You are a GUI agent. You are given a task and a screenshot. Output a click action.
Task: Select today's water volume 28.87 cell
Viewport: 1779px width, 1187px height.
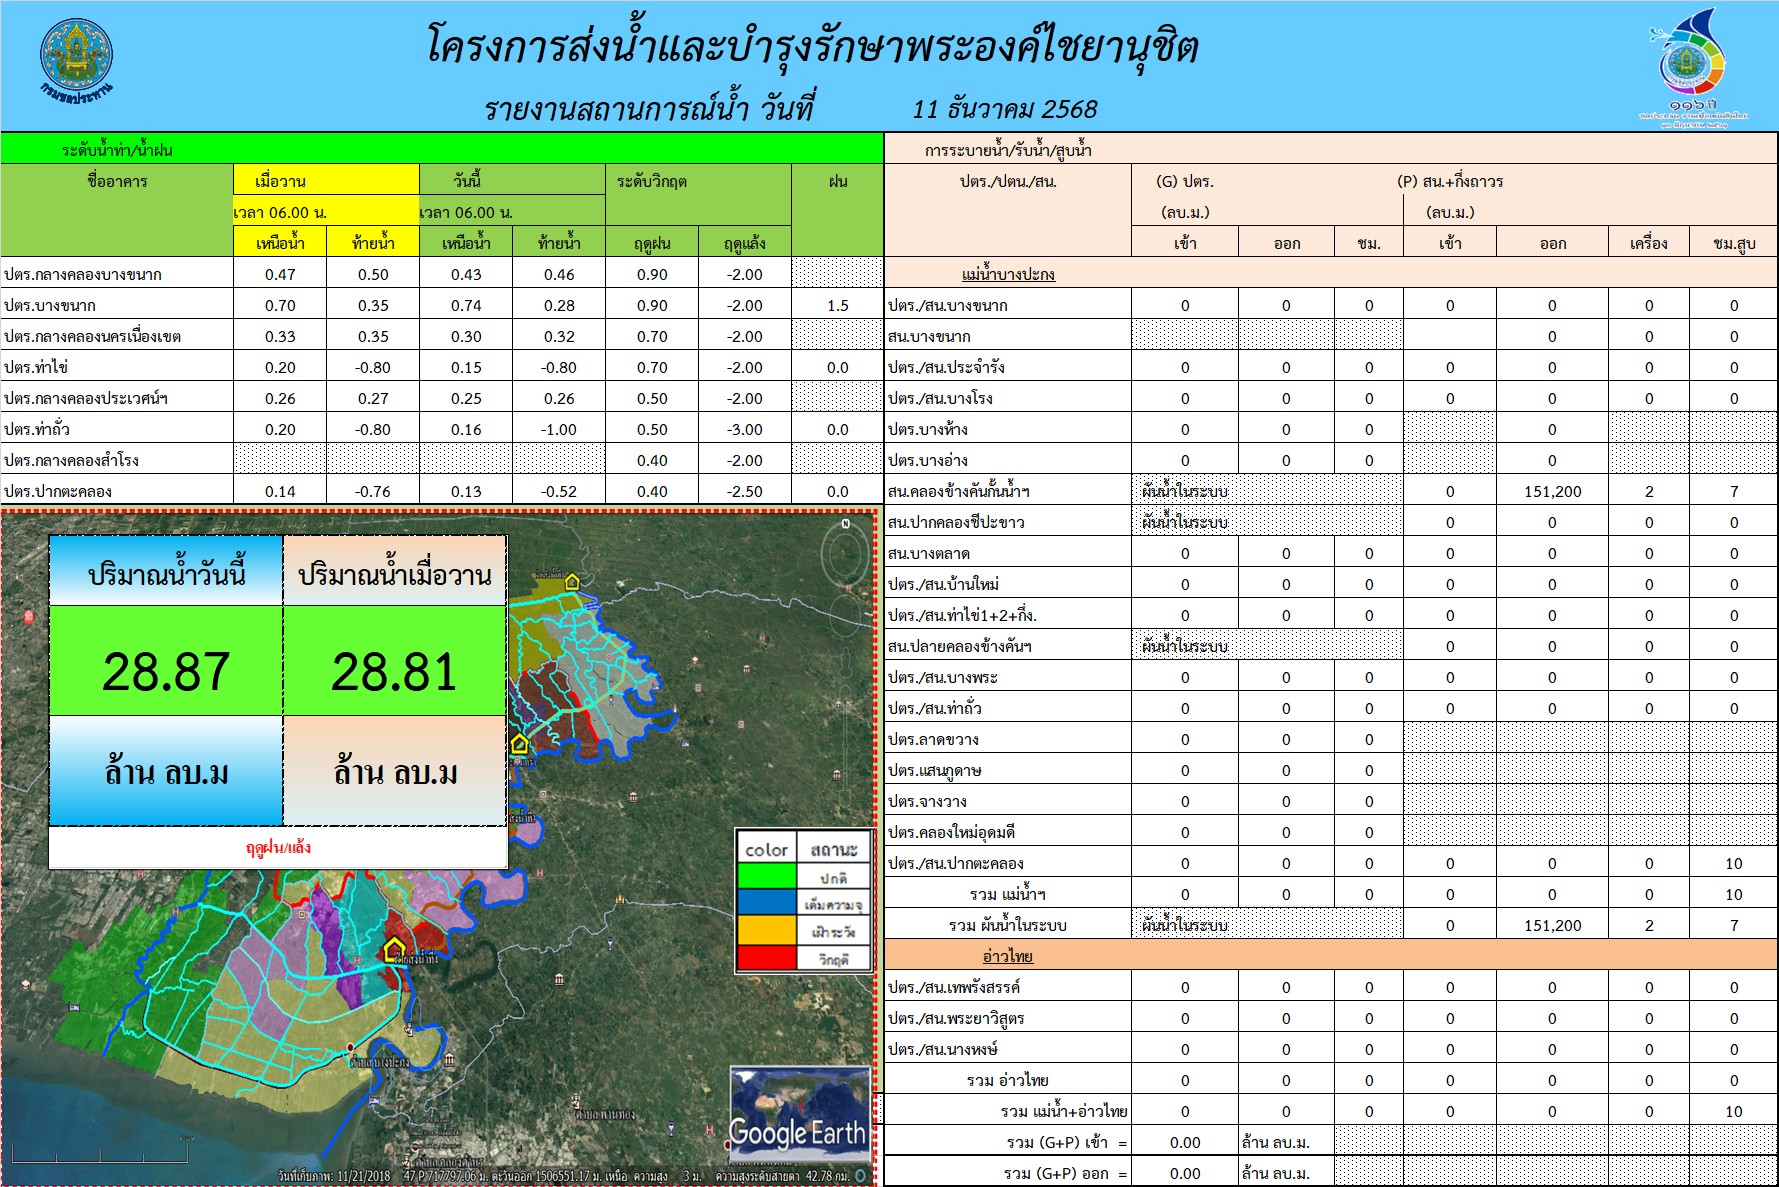166,670
